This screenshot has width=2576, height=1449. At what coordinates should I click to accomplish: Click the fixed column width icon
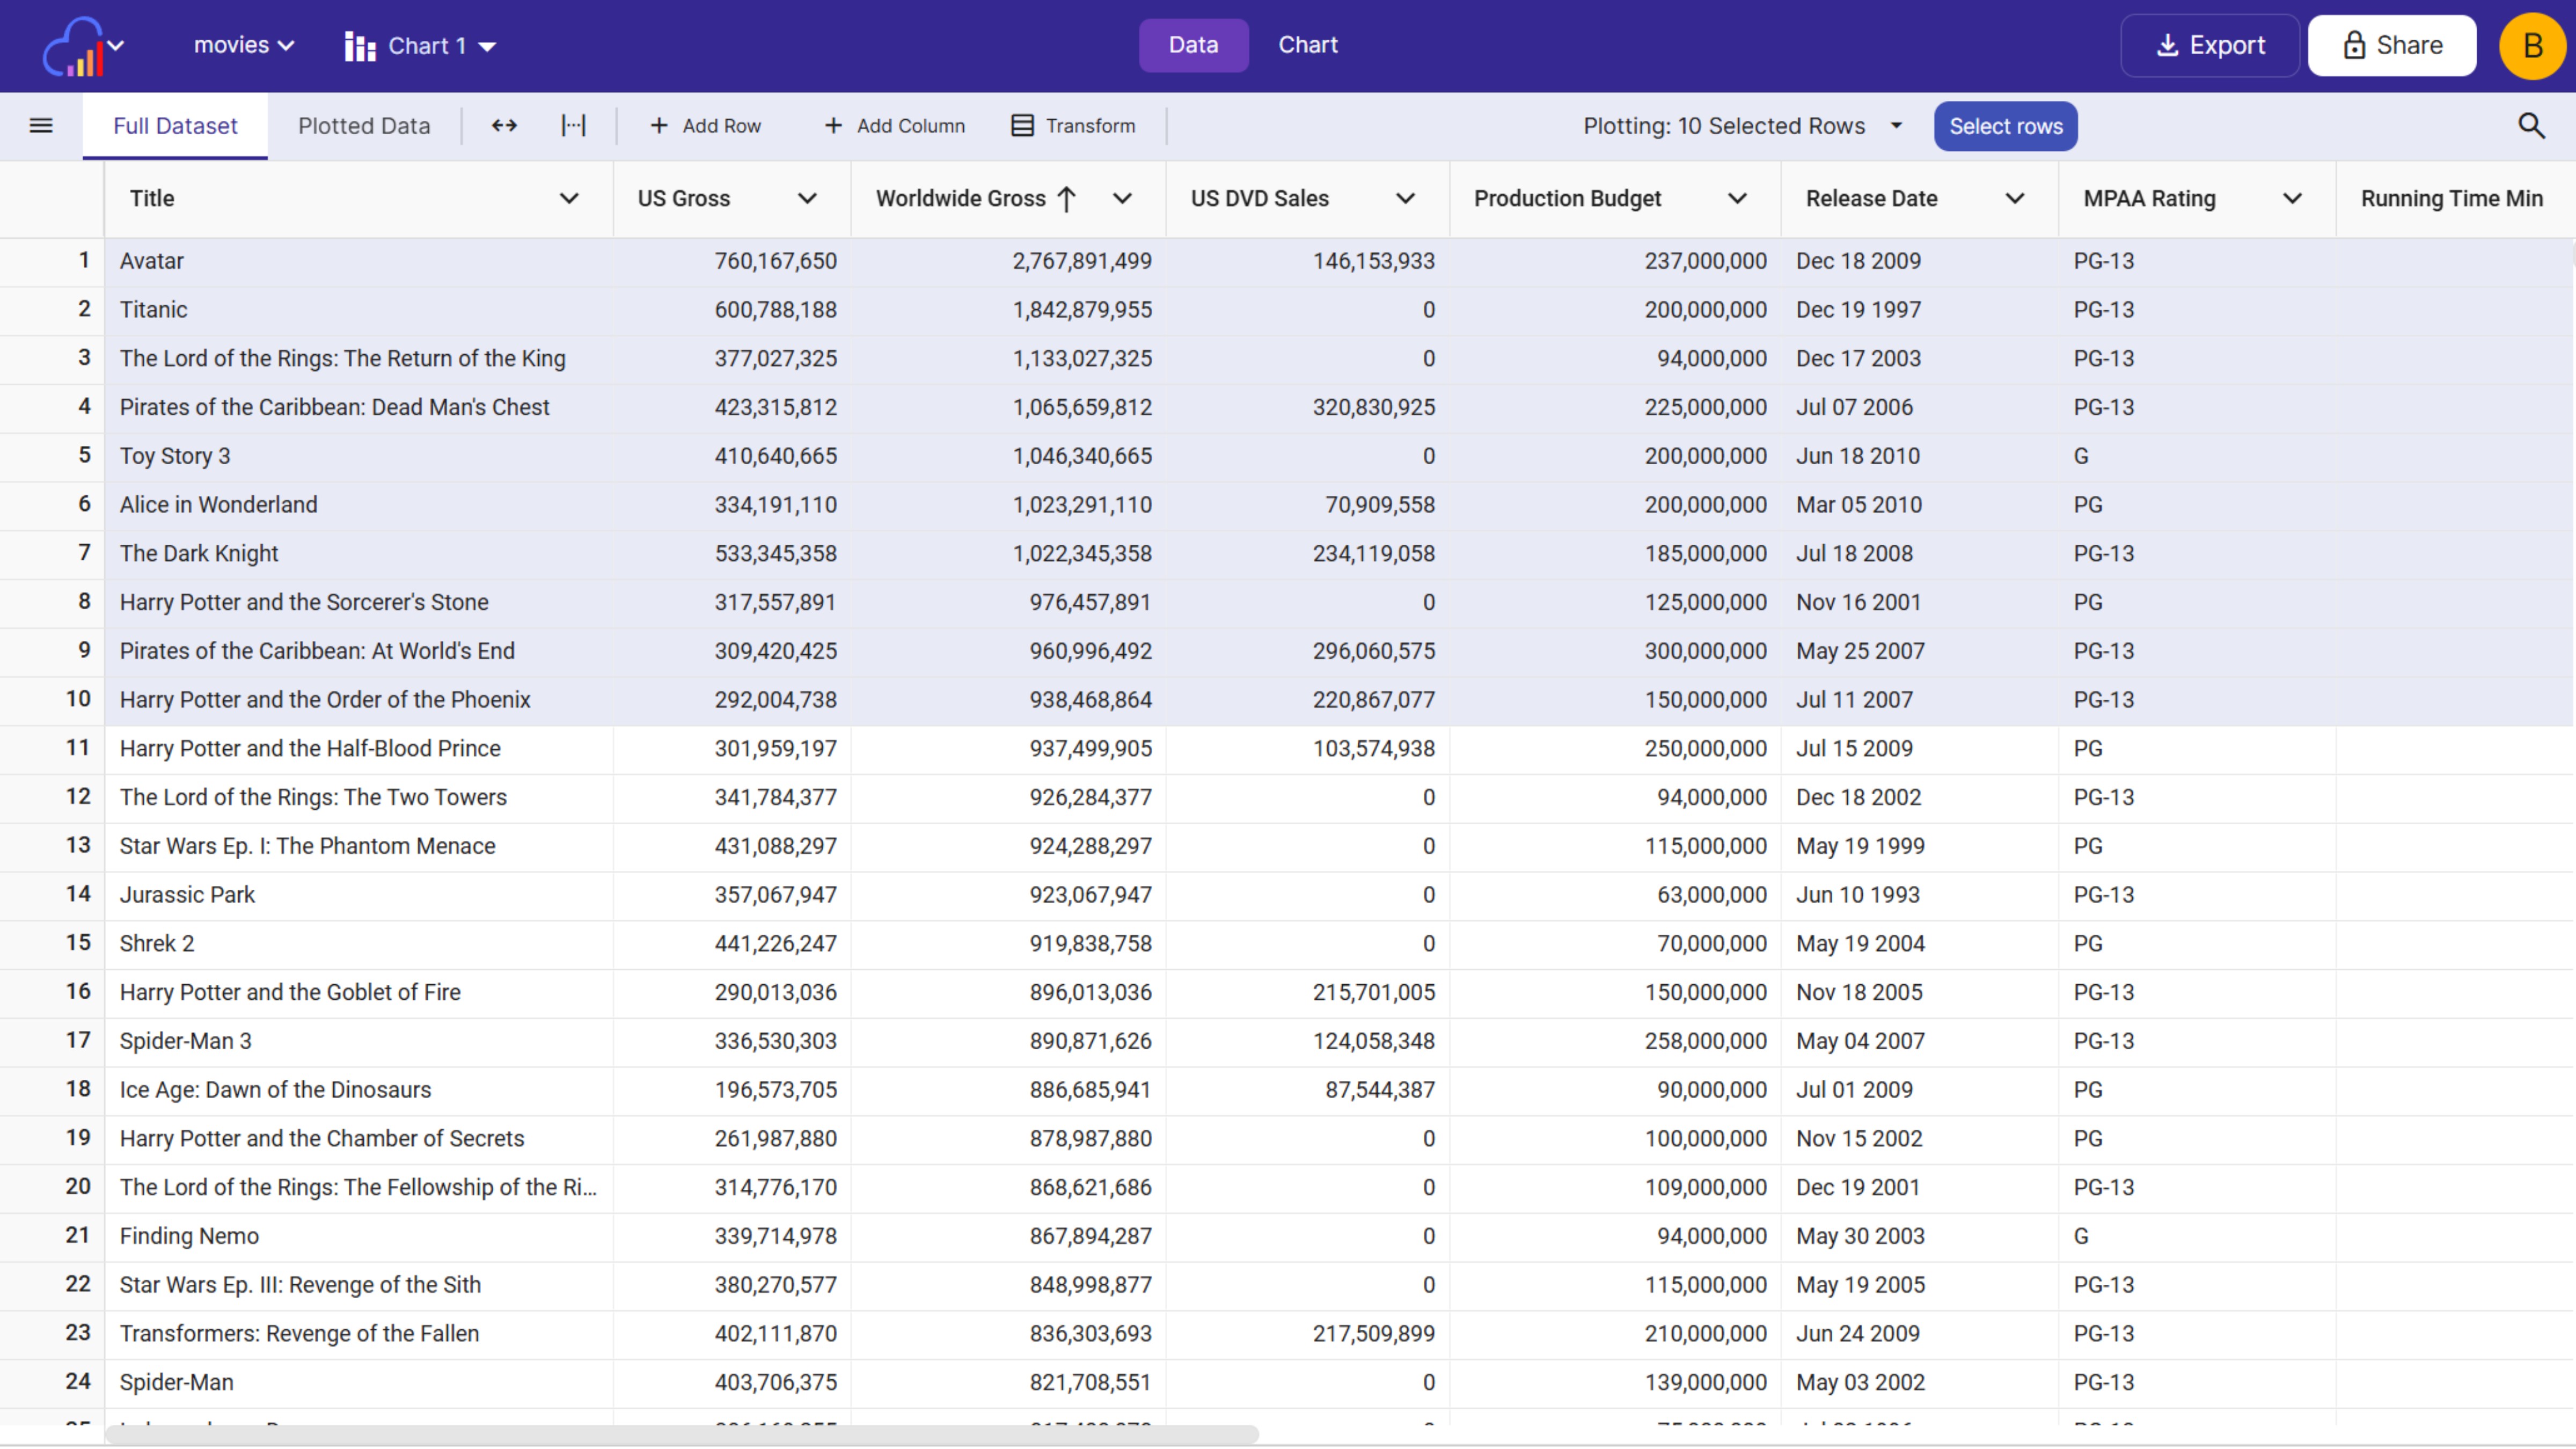[573, 126]
